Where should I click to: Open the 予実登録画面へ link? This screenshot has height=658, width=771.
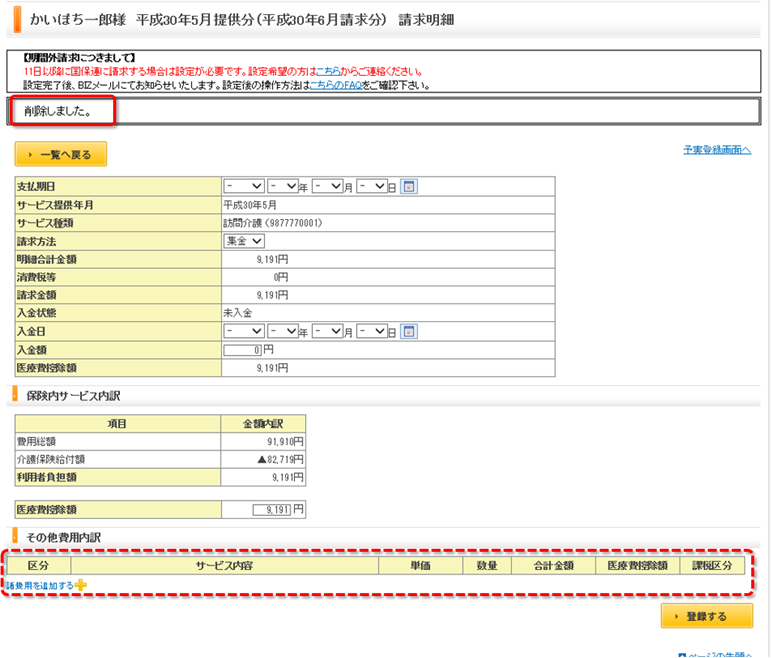[x=717, y=150]
